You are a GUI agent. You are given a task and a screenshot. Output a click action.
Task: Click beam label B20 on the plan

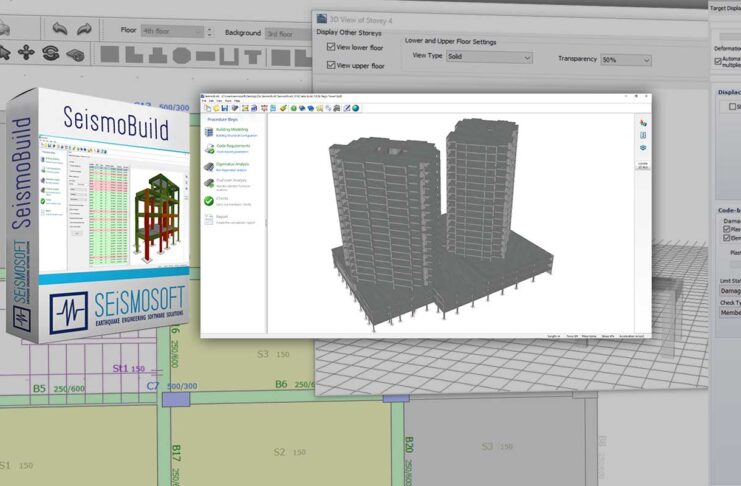409,445
